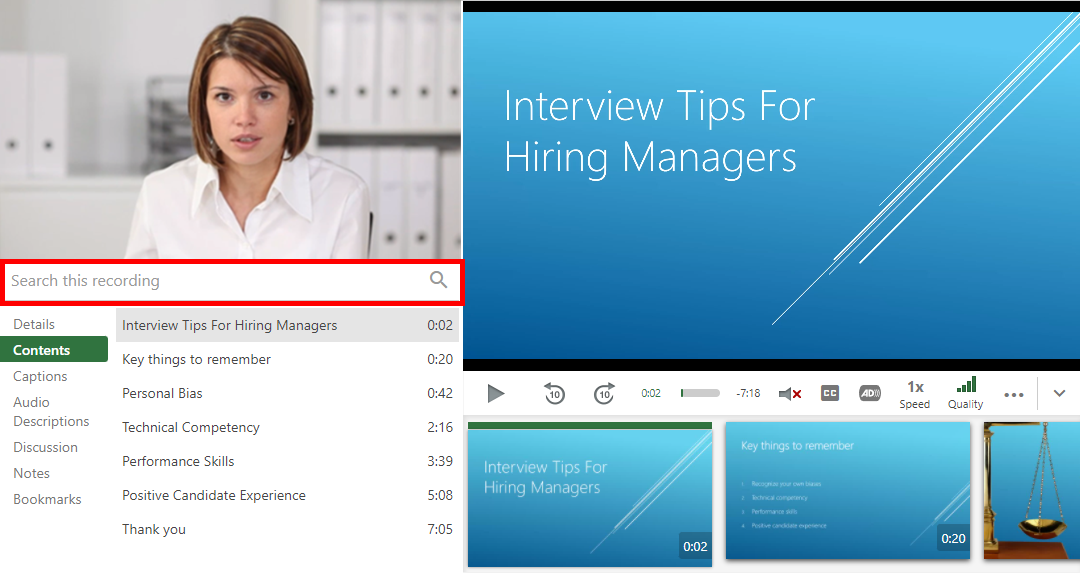Switch to the Captions tab
This screenshot has width=1080, height=573.
click(x=40, y=376)
